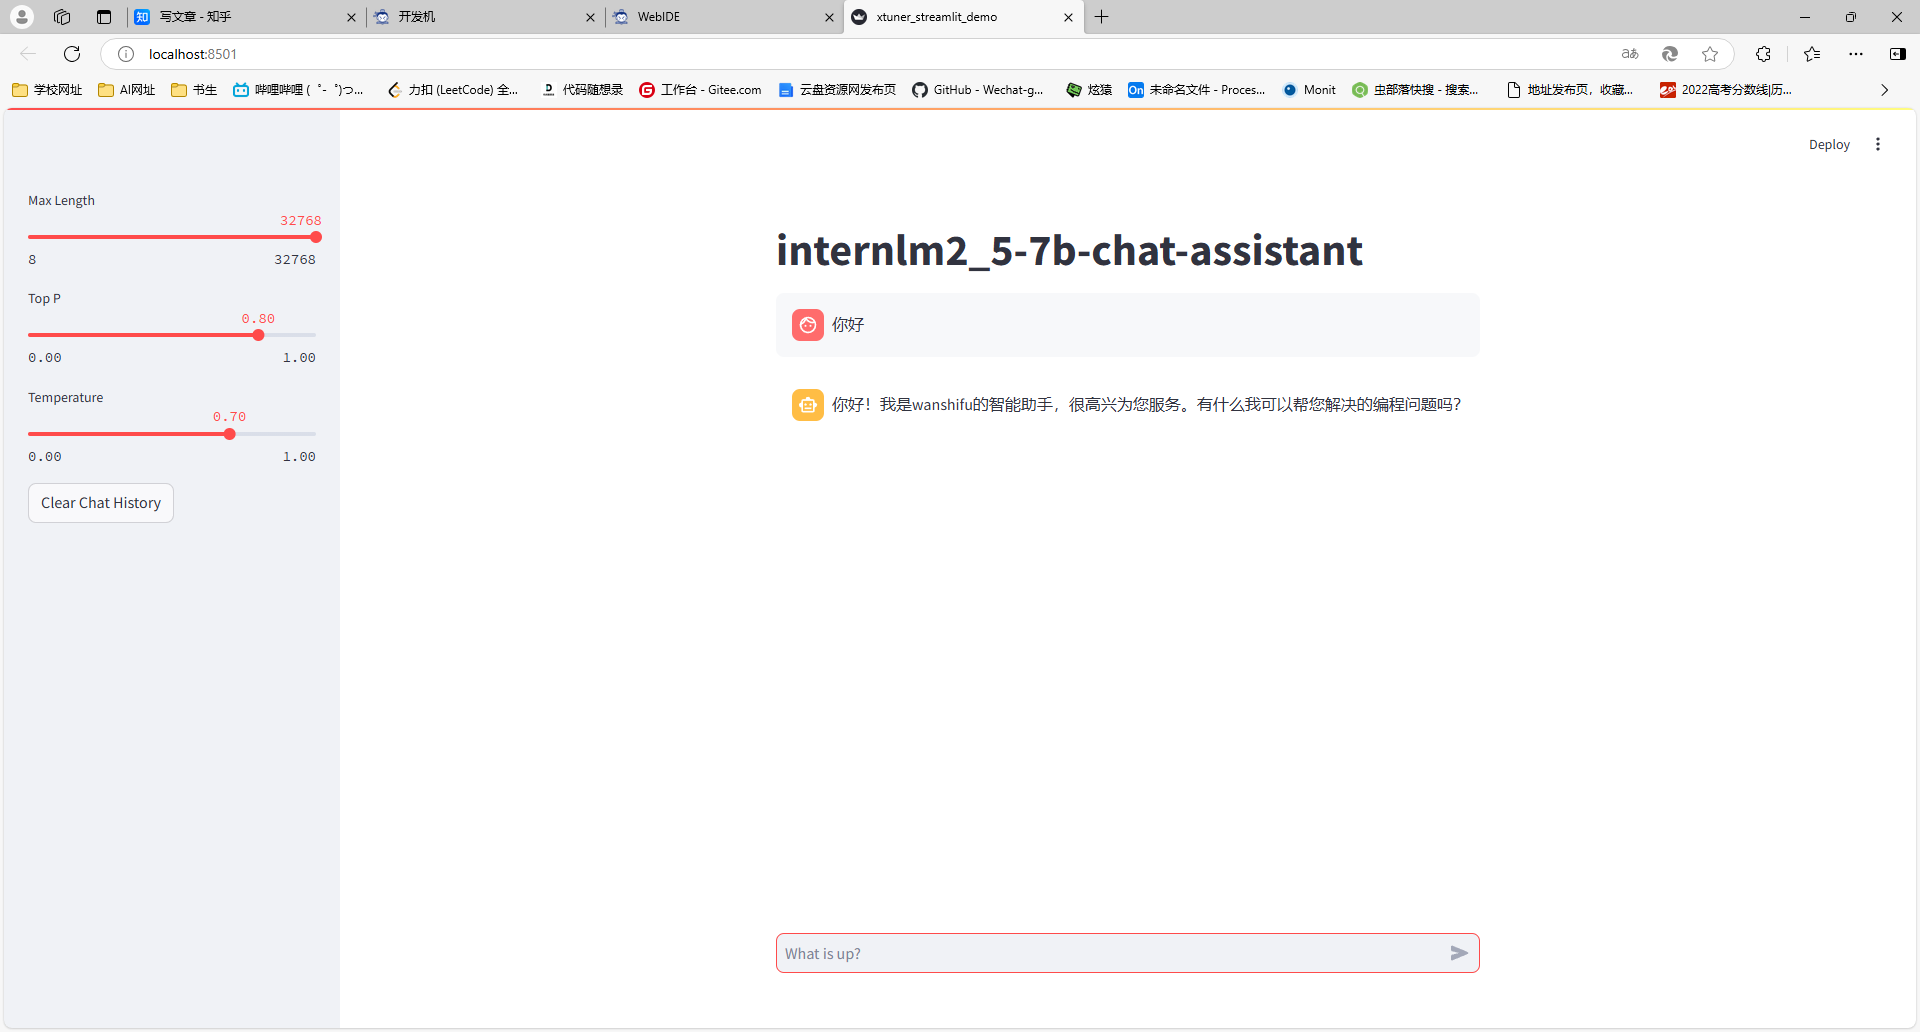Open browser extensions puzzle icon

1763,54
